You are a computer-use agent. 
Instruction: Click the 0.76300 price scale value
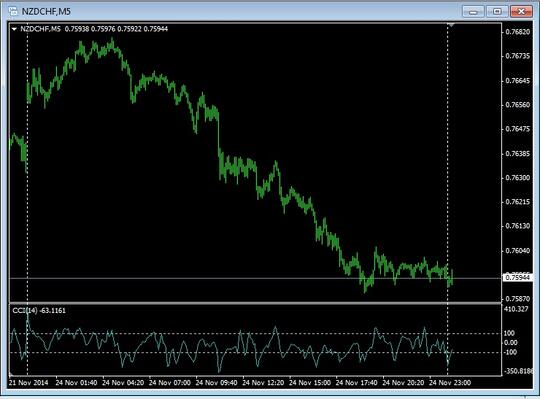[x=518, y=178]
